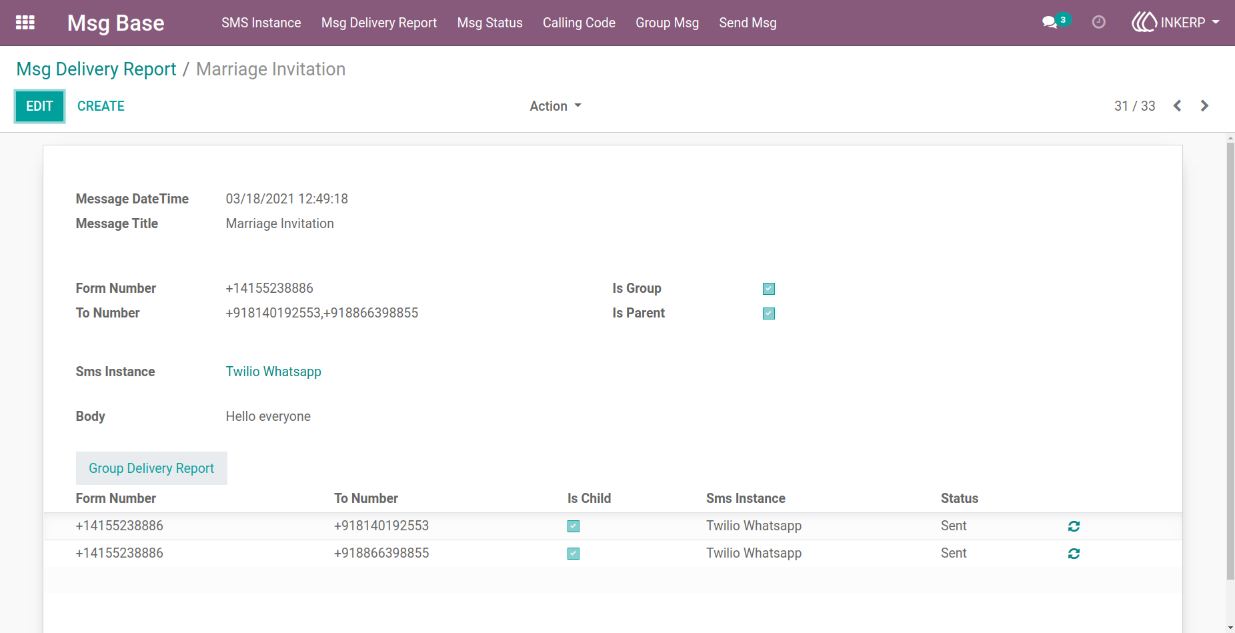Screen dimensions: 1235x633
Task: Sort by the Is Child column header
Action: point(589,498)
